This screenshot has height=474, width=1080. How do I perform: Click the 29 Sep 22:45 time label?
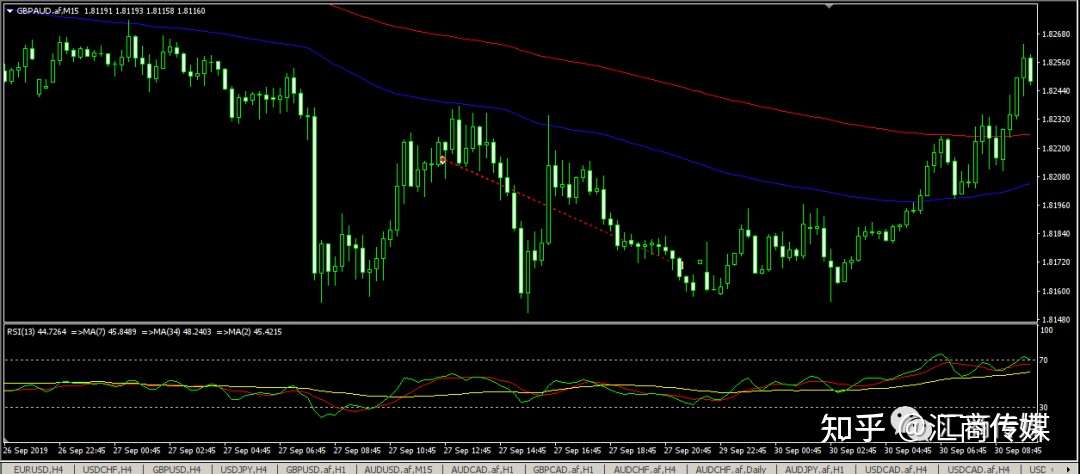pos(742,451)
